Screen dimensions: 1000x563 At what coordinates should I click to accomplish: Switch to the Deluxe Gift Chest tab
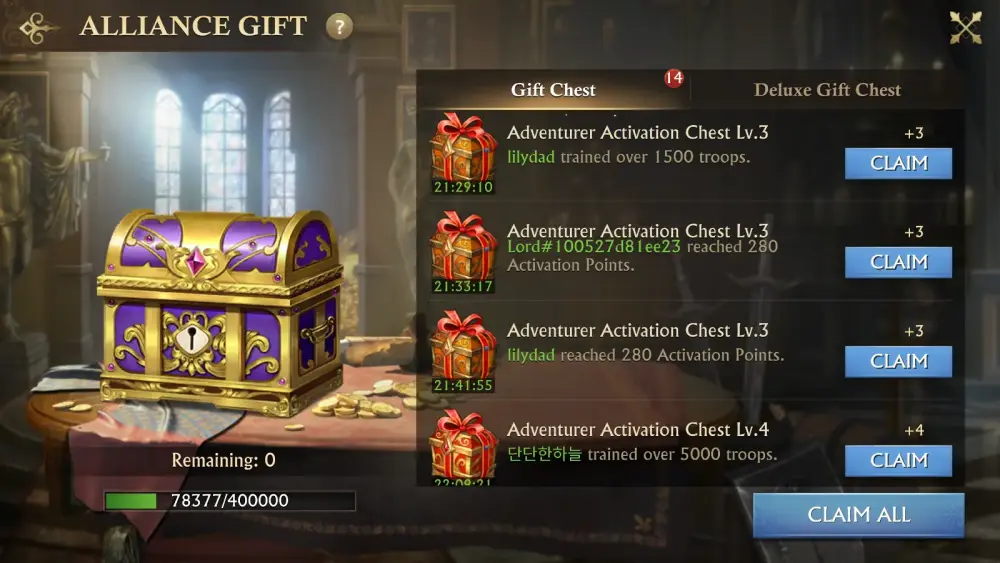(827, 90)
